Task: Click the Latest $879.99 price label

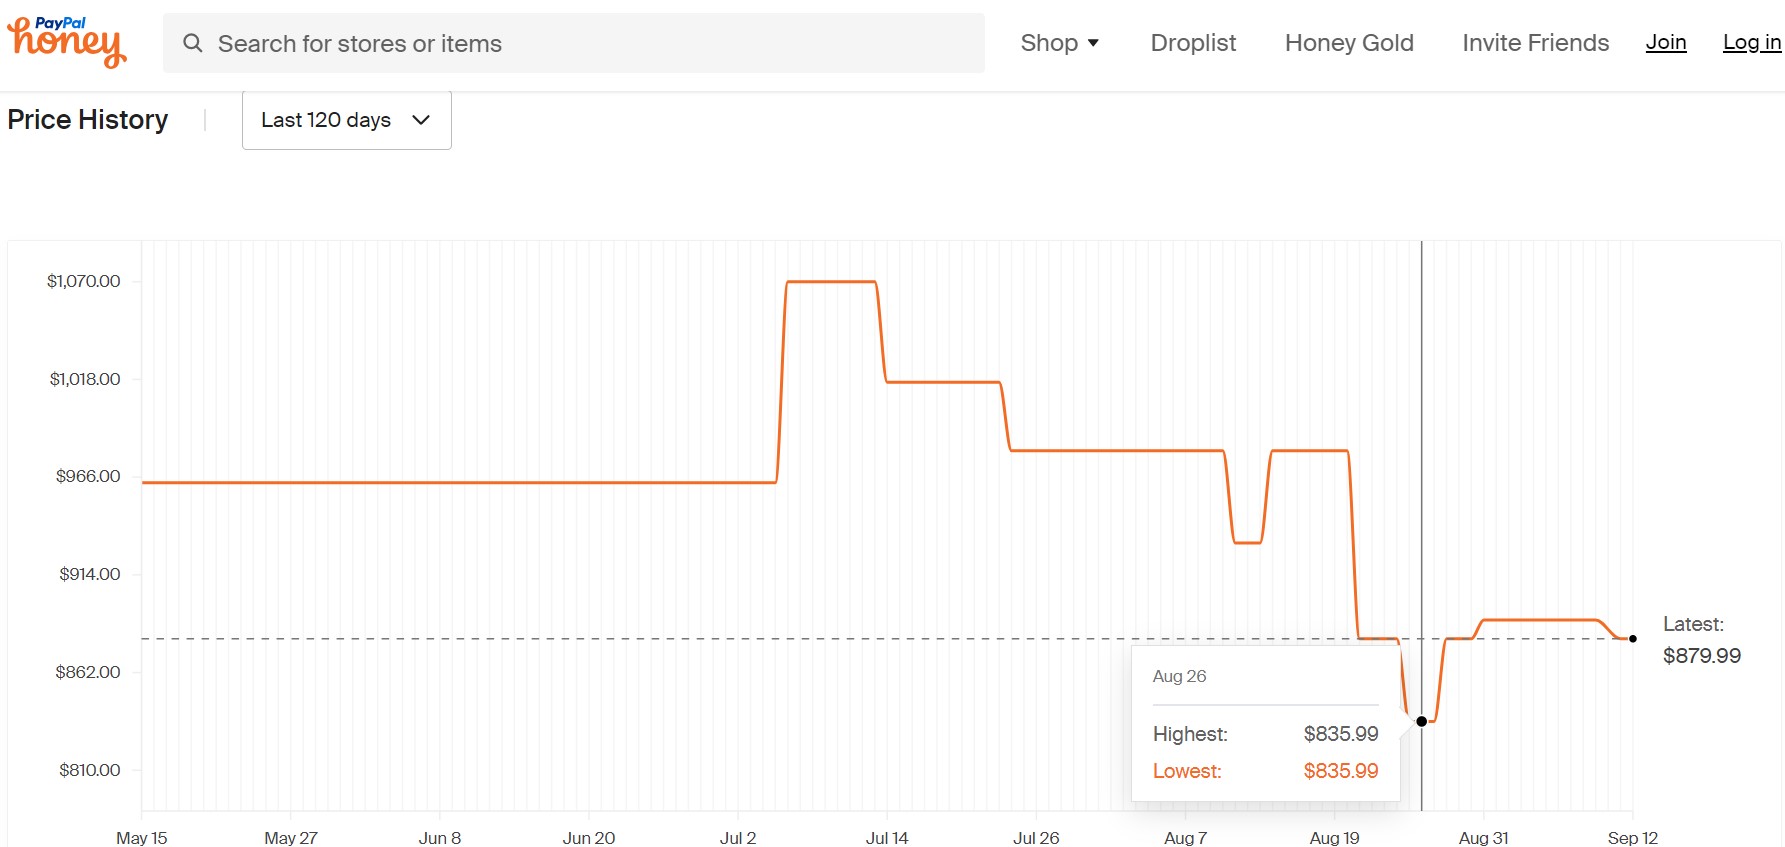Action: click(1702, 640)
